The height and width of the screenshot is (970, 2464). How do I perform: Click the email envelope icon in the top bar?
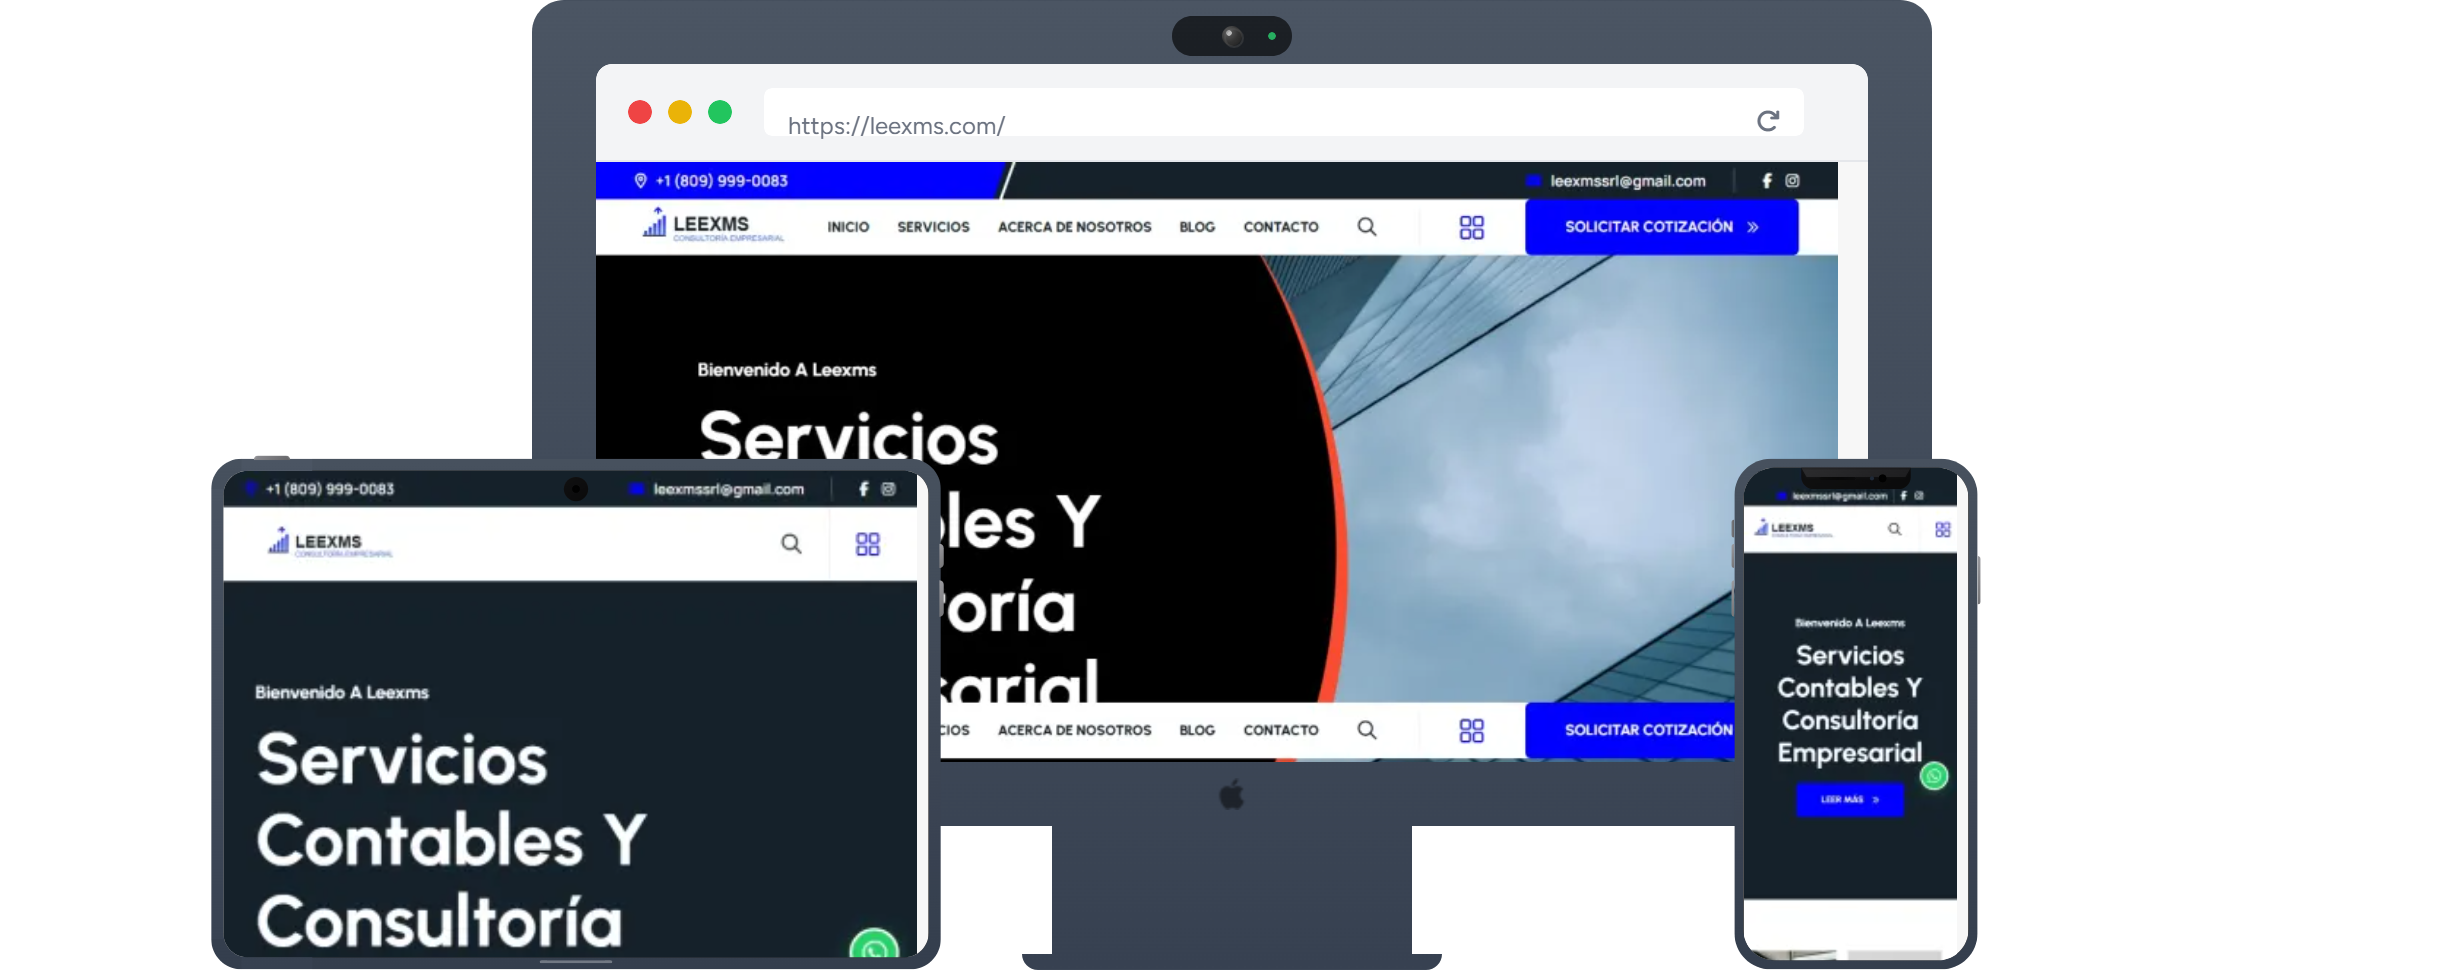click(1533, 181)
